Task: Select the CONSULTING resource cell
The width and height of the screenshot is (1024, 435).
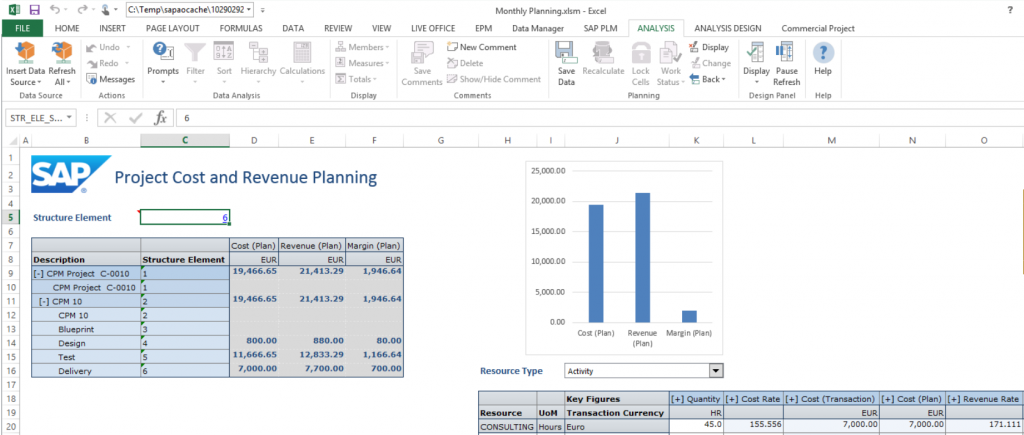Action: pyautogui.click(x=507, y=427)
